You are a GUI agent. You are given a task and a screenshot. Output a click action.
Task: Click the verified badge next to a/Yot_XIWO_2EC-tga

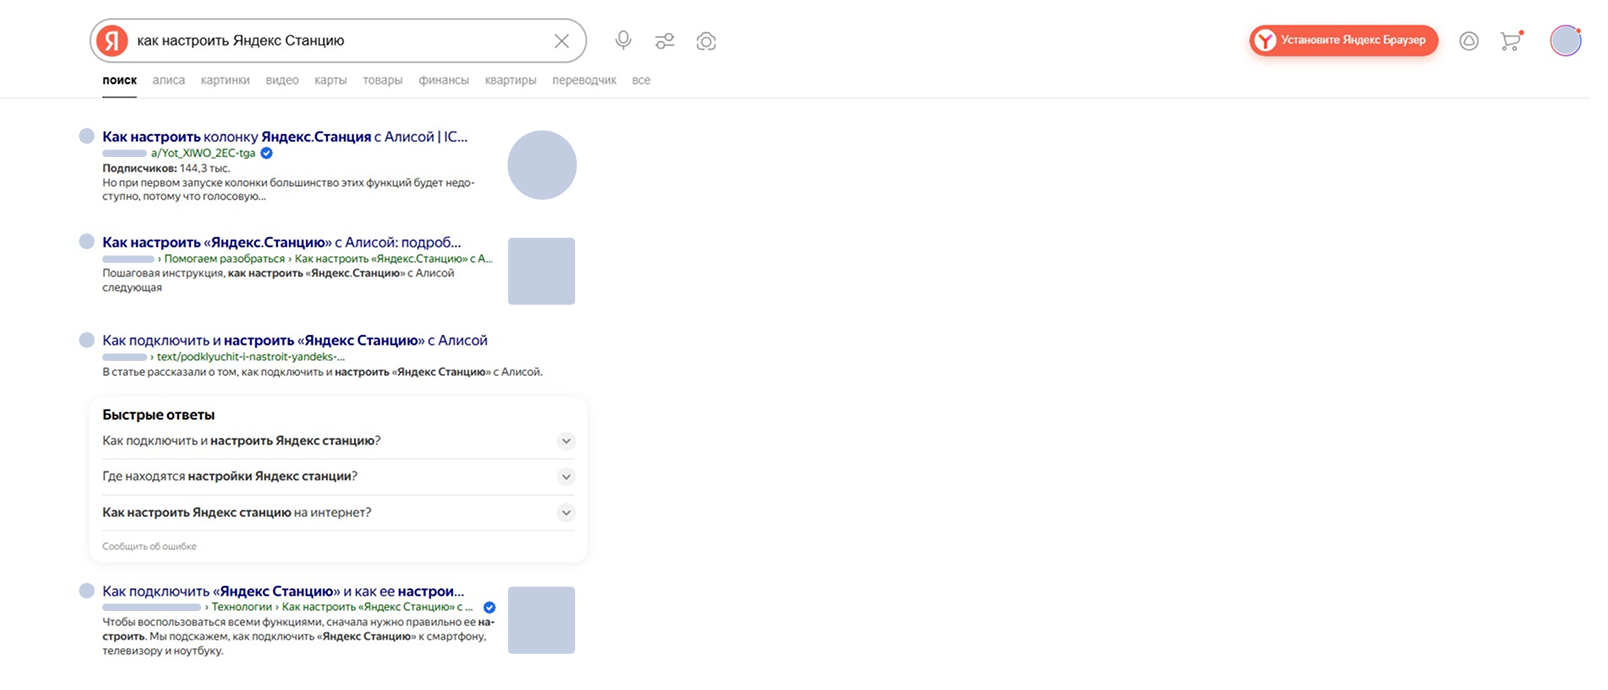click(x=266, y=153)
